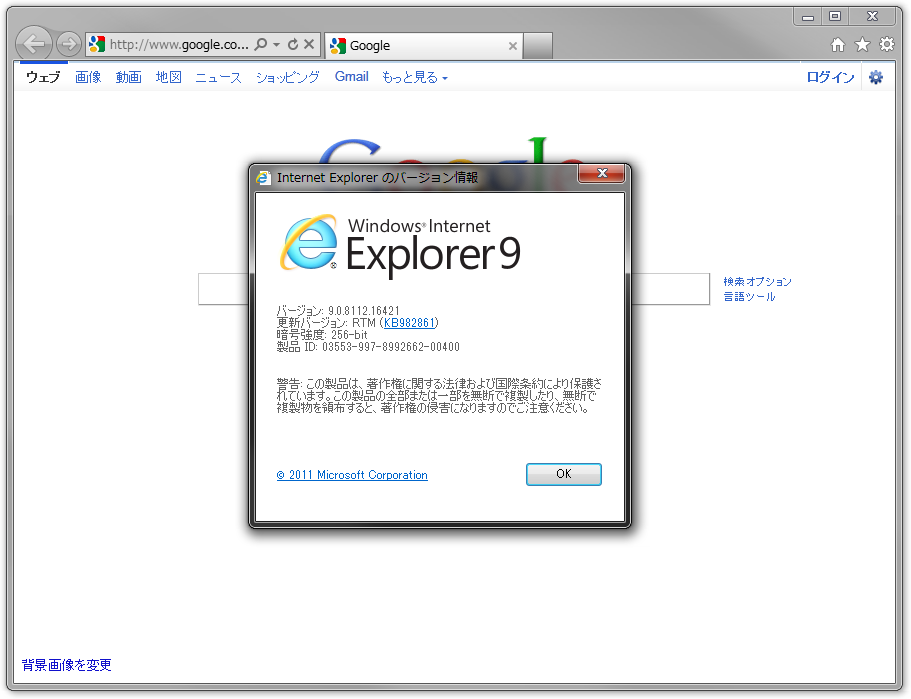Click the Internet Explorer 9 logo
The image size is (911, 699).
400,248
